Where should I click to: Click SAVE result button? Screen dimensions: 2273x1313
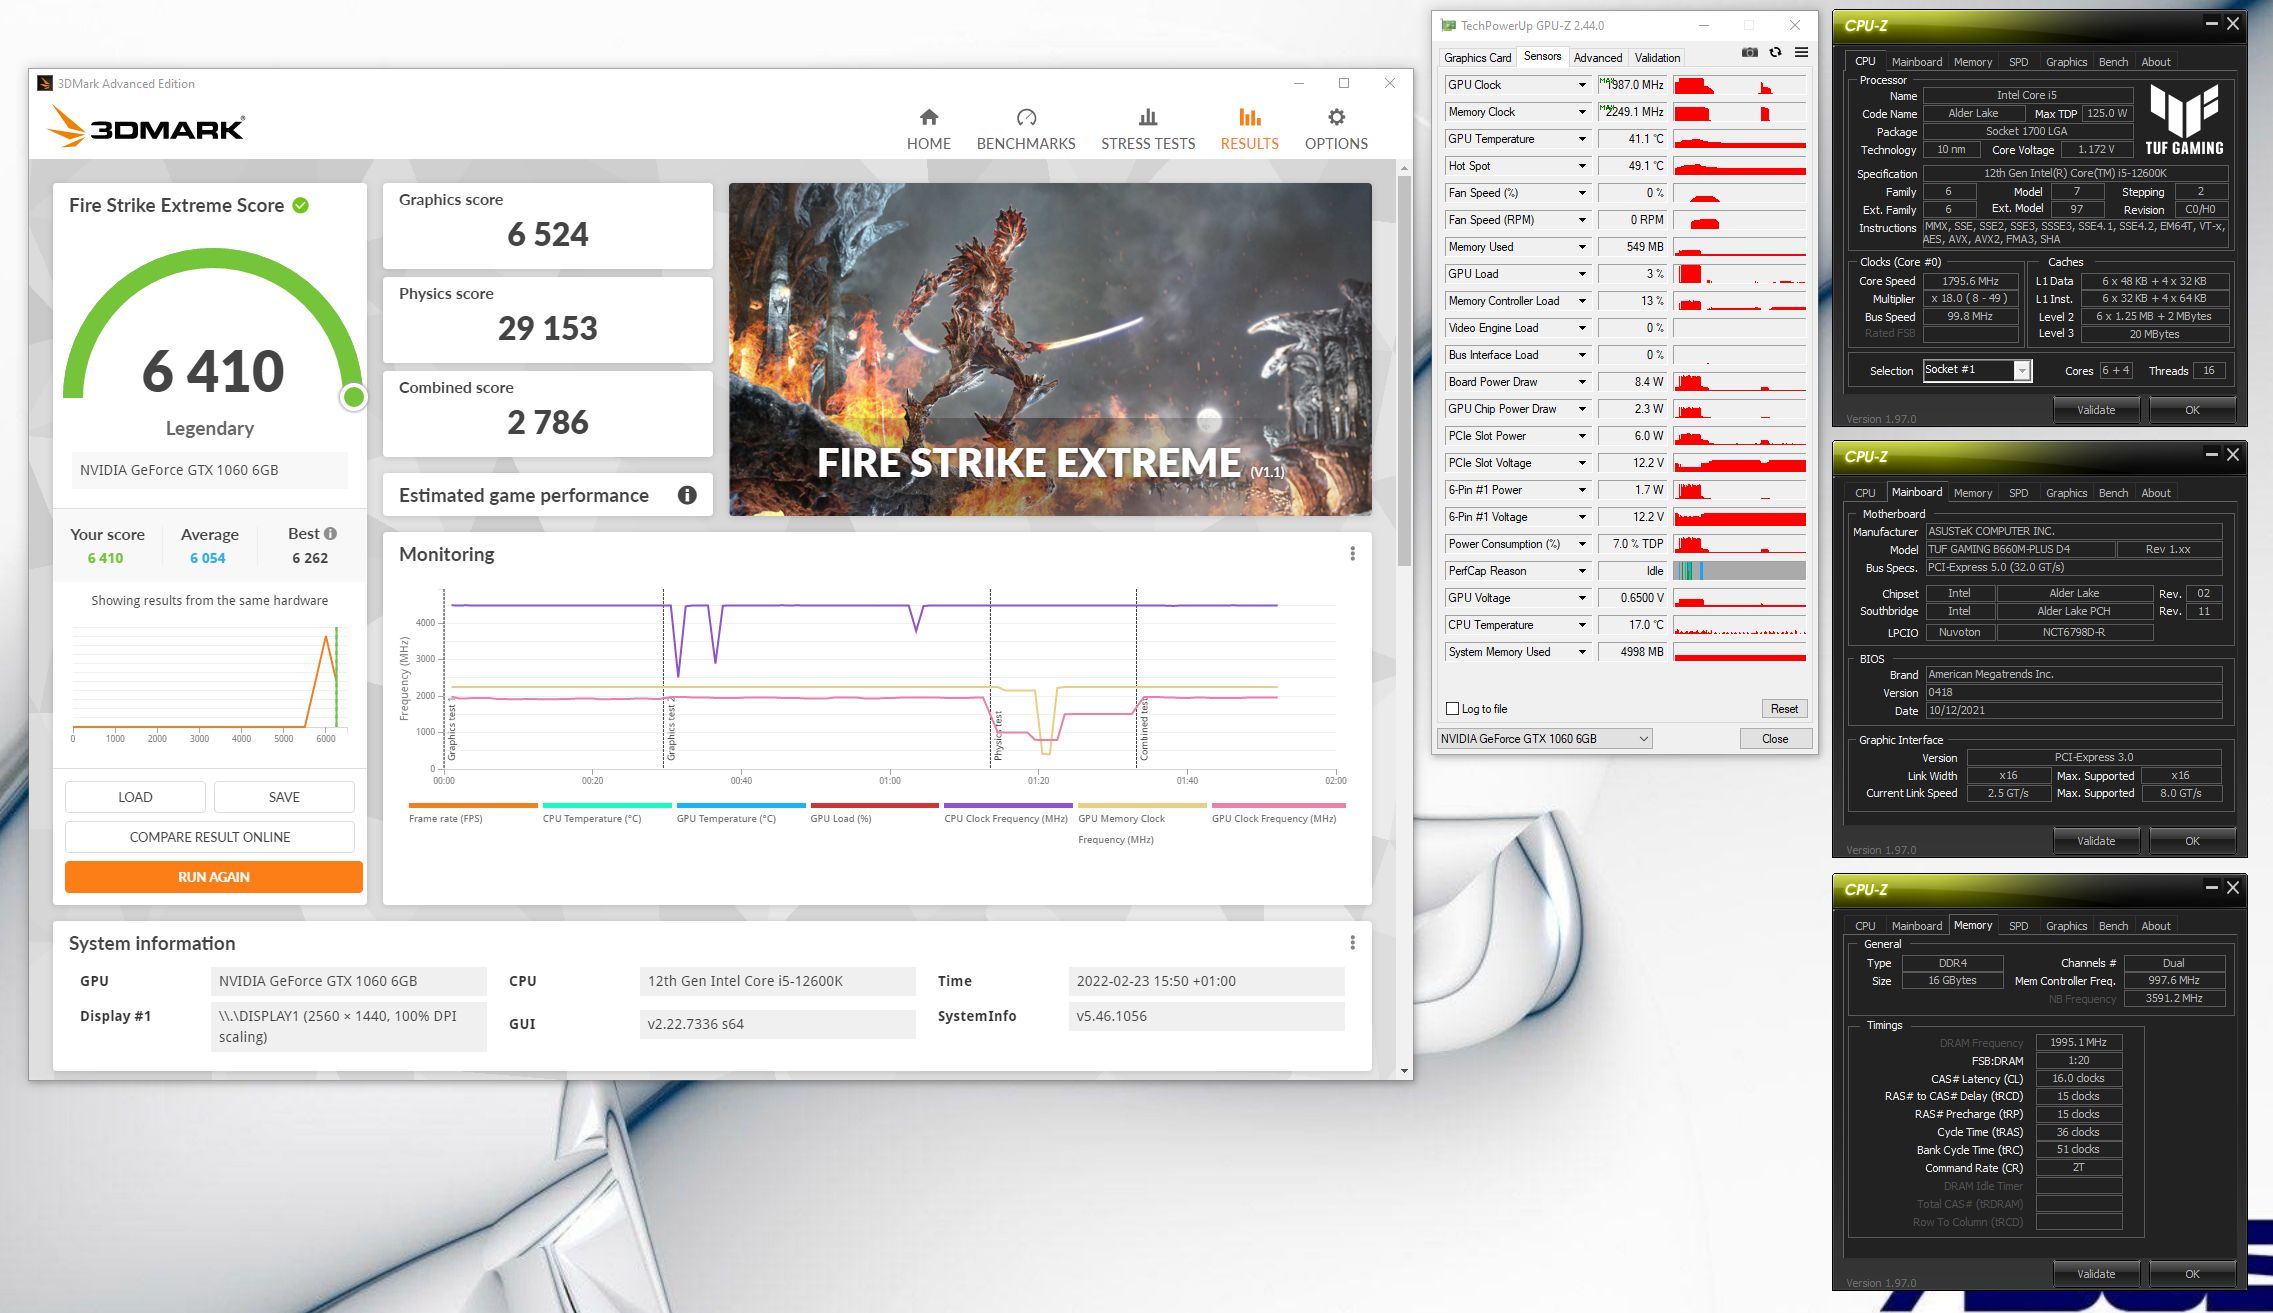point(284,797)
